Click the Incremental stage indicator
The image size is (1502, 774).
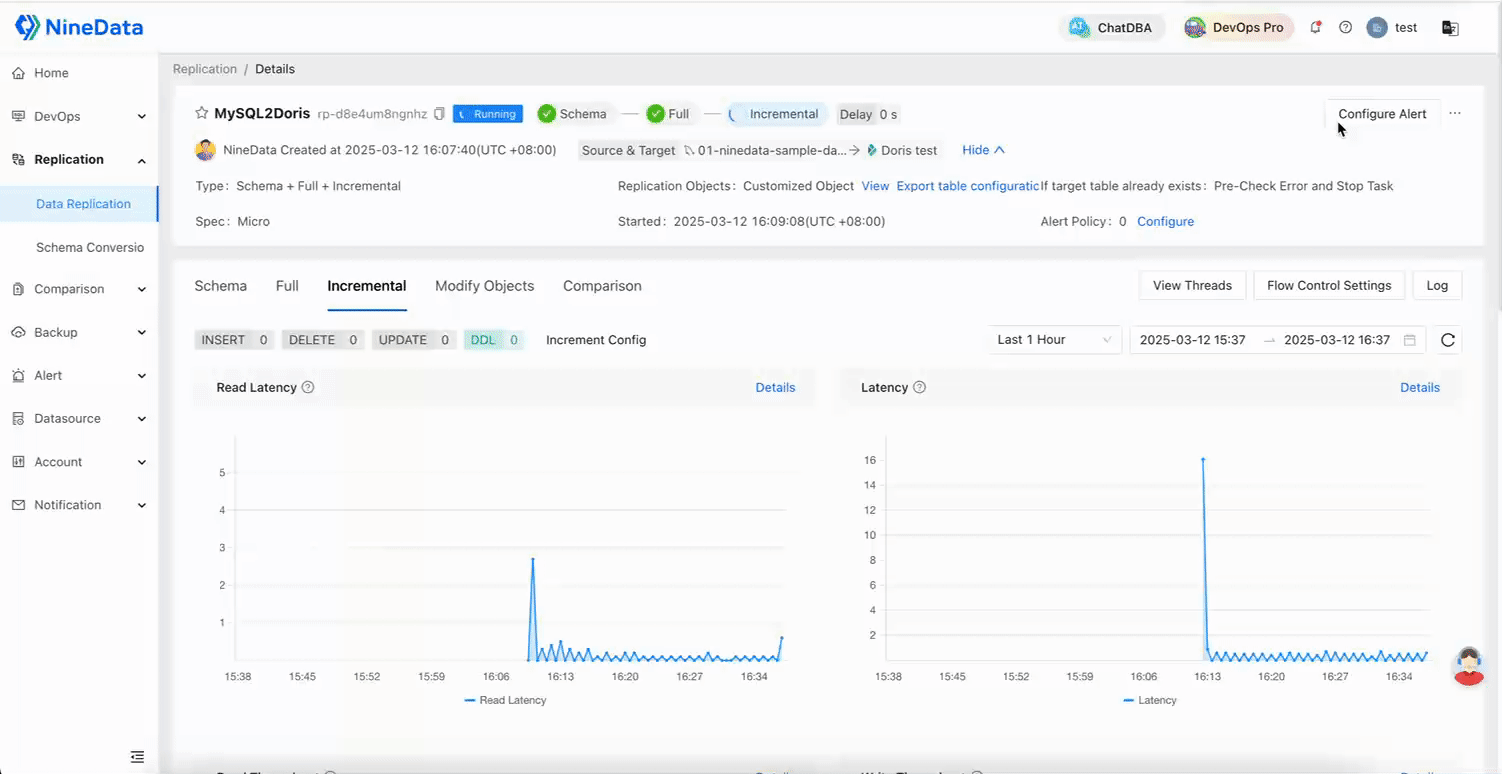tap(775, 114)
